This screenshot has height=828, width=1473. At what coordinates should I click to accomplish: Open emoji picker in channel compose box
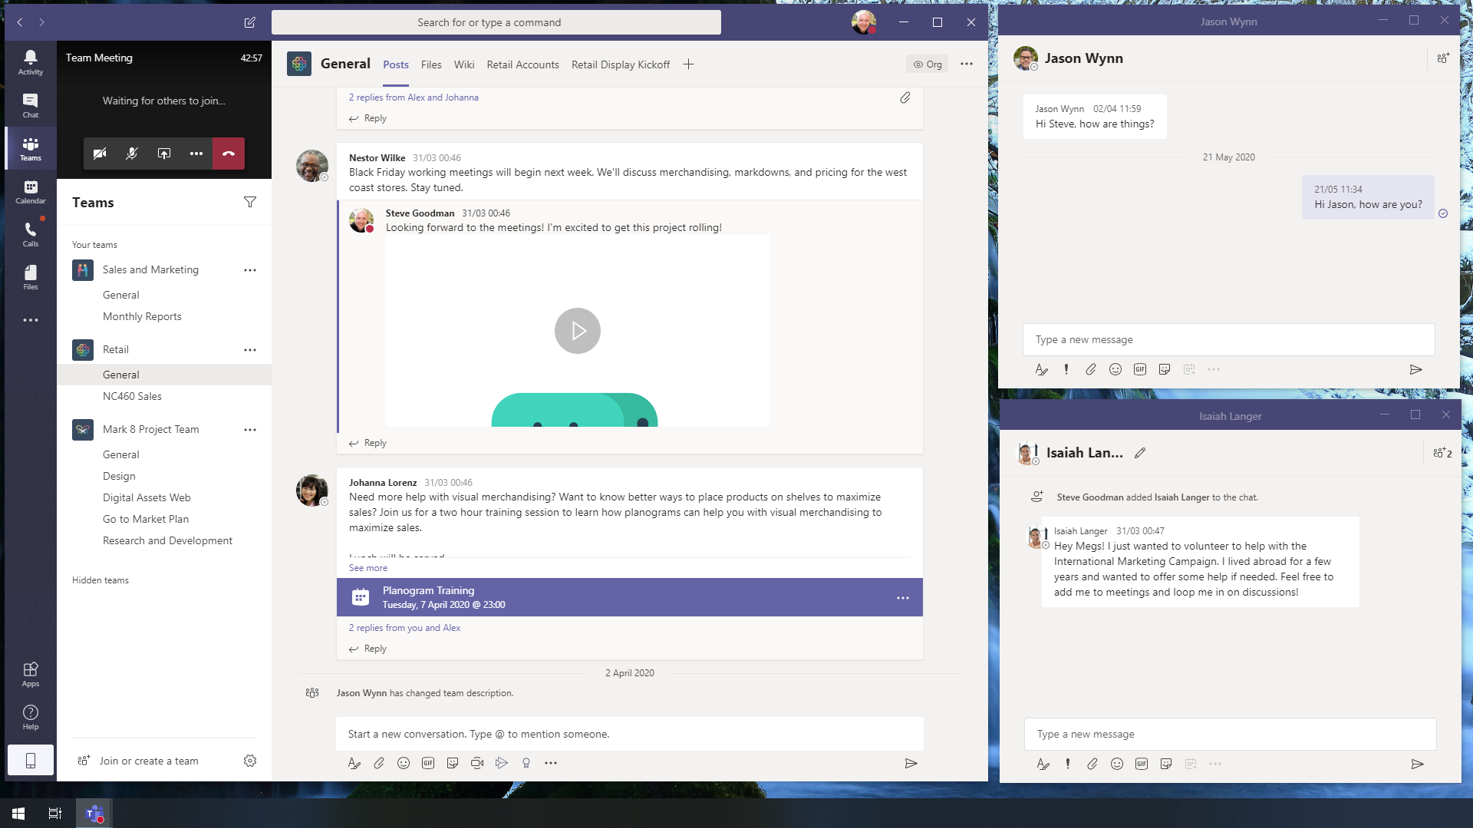(403, 763)
